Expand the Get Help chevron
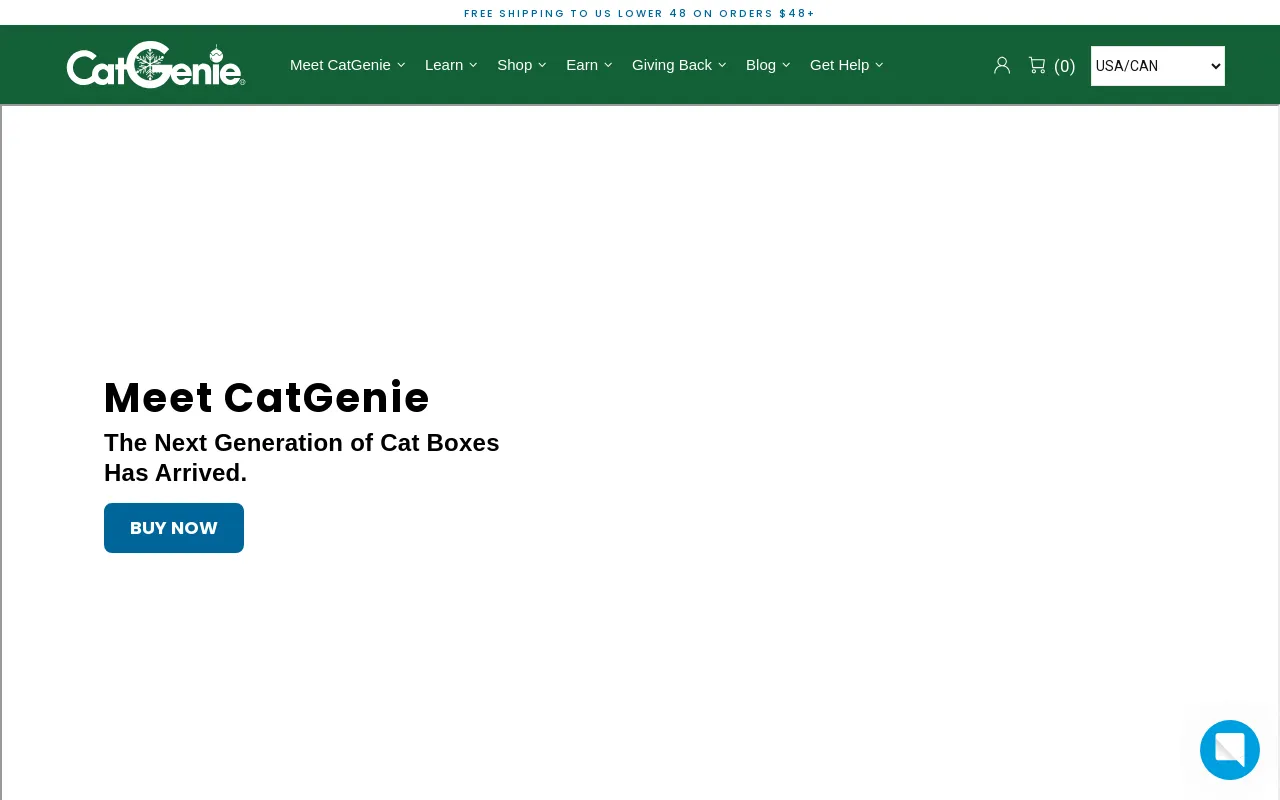Image resolution: width=1280 pixels, height=800 pixels. point(879,64)
